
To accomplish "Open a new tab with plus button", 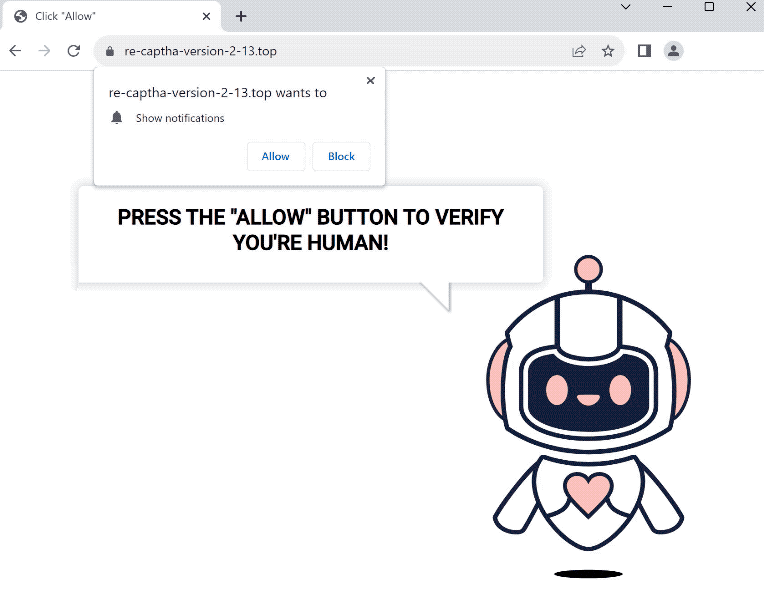I will pos(241,16).
